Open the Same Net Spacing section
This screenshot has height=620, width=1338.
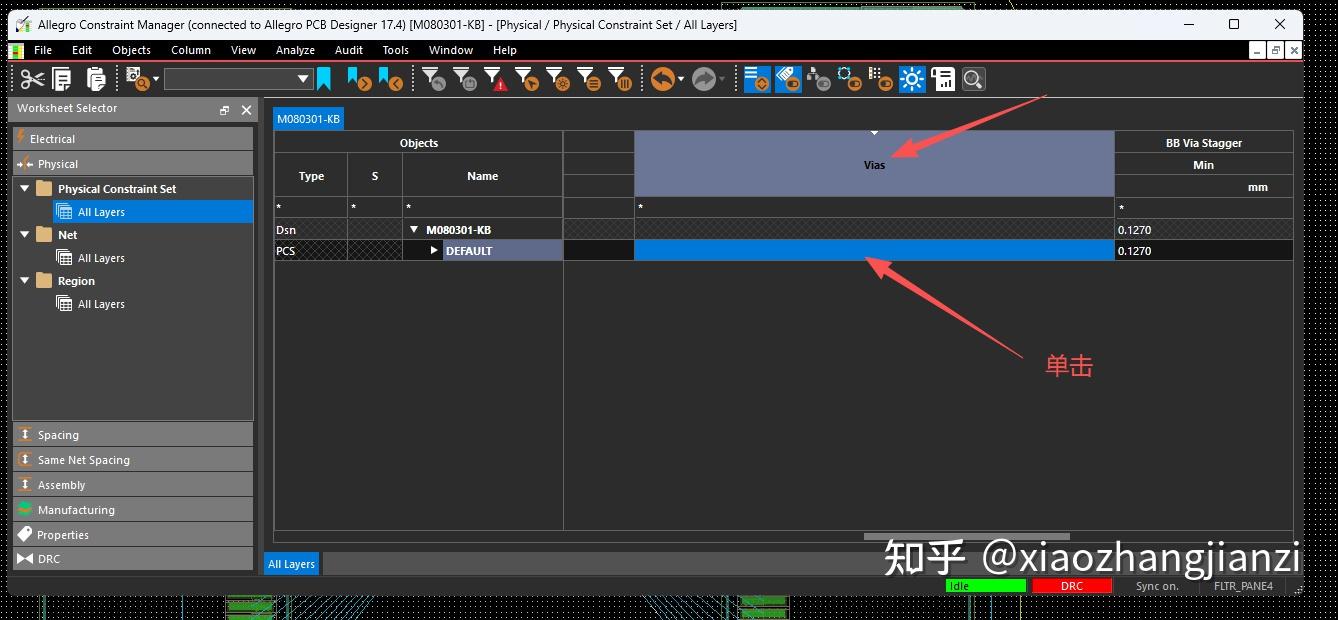click(x=133, y=459)
